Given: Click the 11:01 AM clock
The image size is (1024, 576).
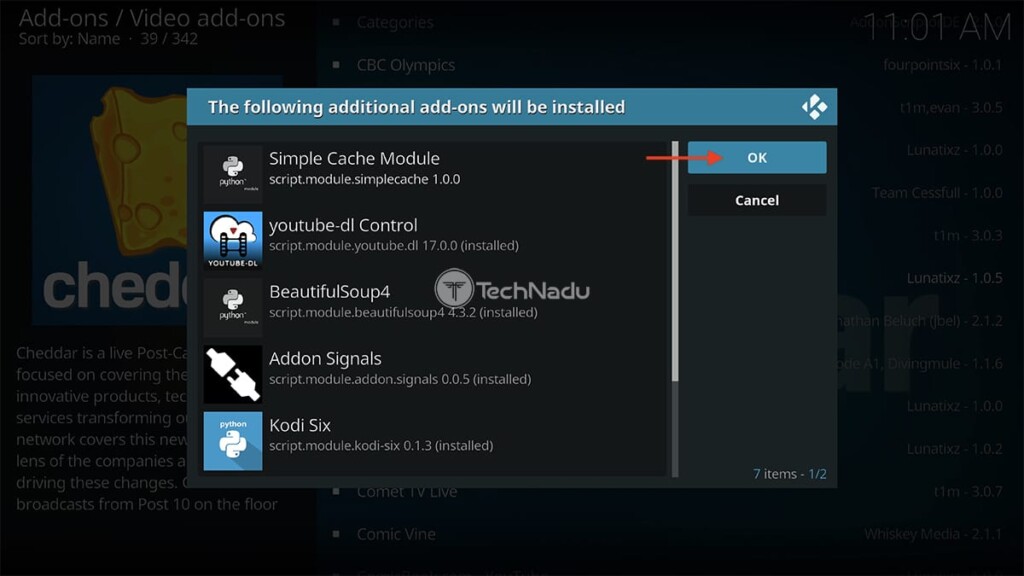Looking at the screenshot, I should pos(937,28).
